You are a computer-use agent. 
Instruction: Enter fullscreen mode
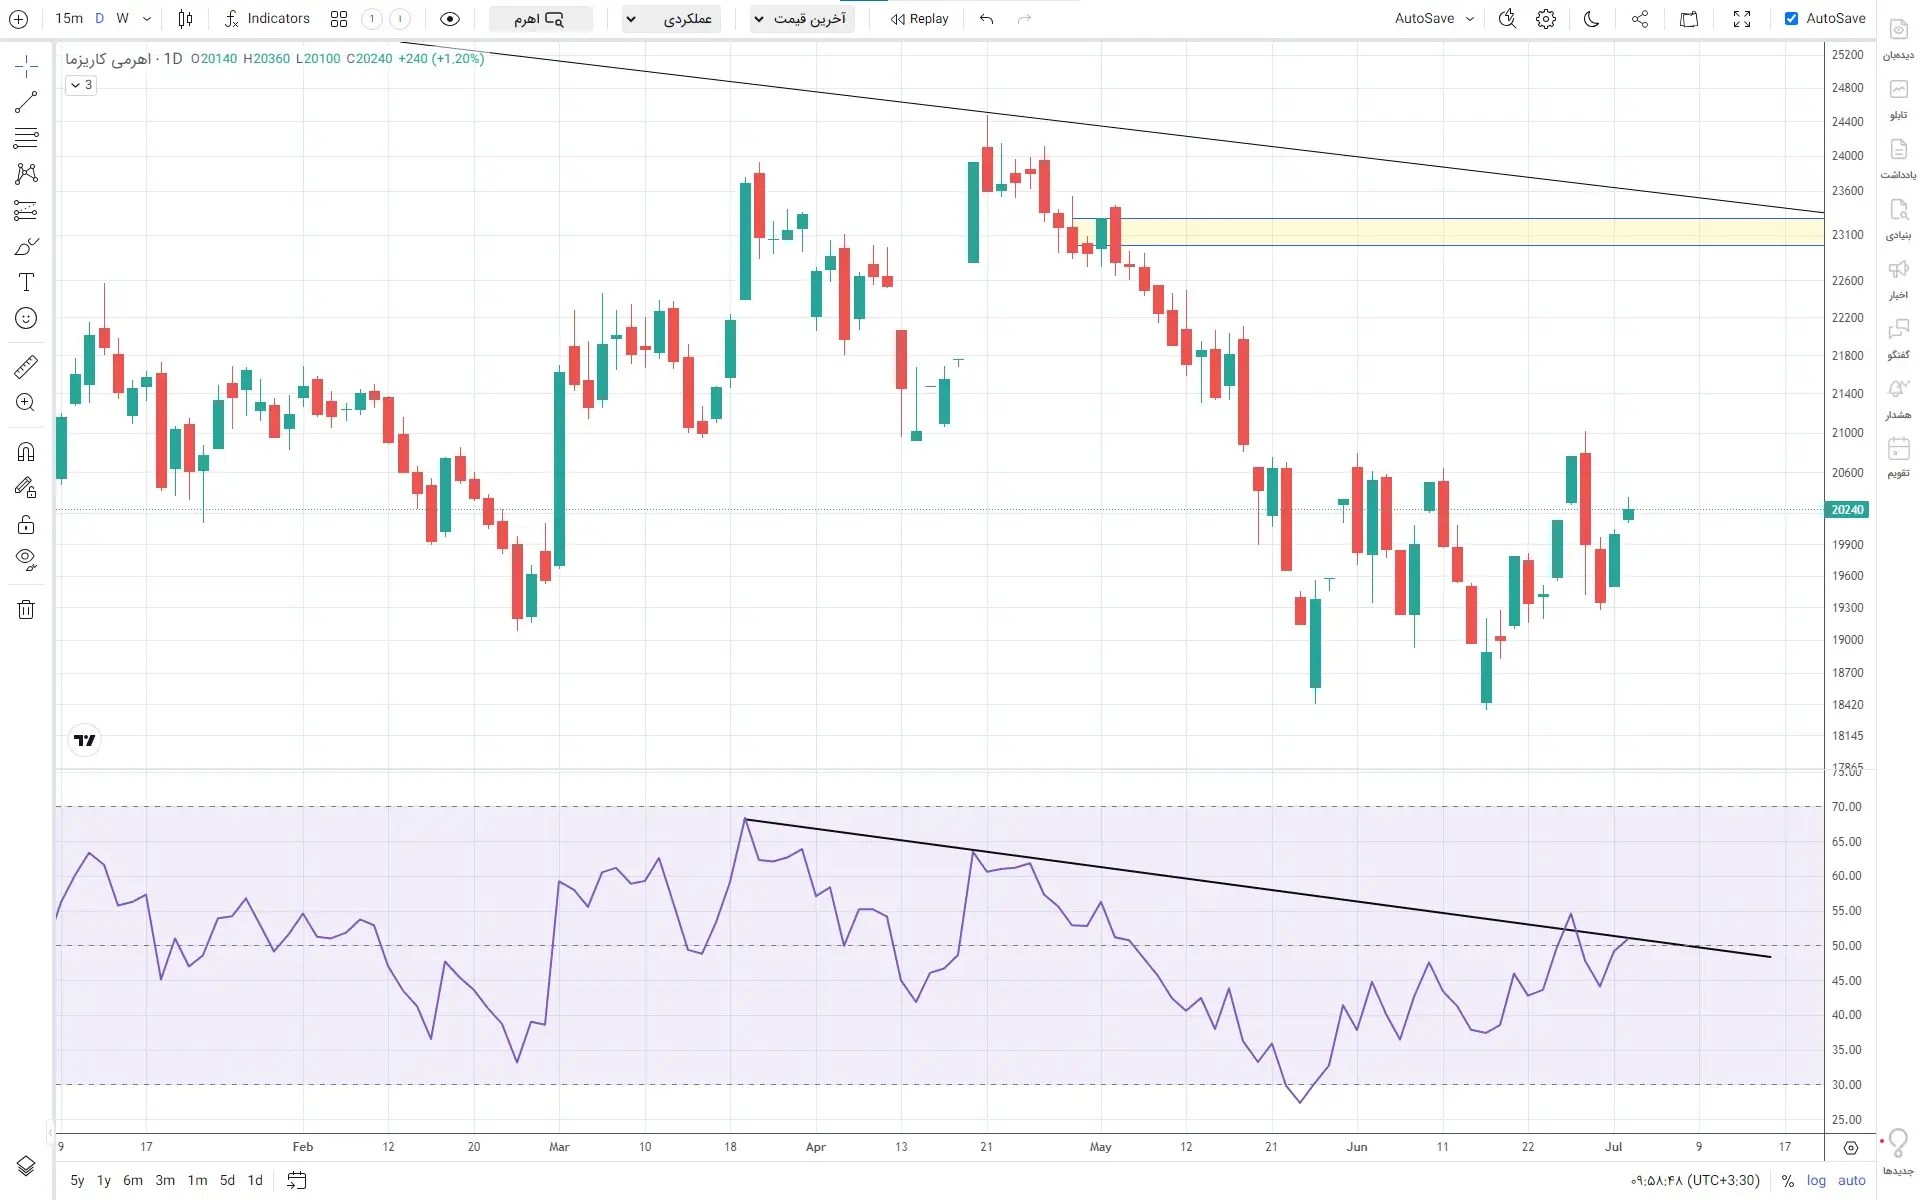(x=1742, y=19)
